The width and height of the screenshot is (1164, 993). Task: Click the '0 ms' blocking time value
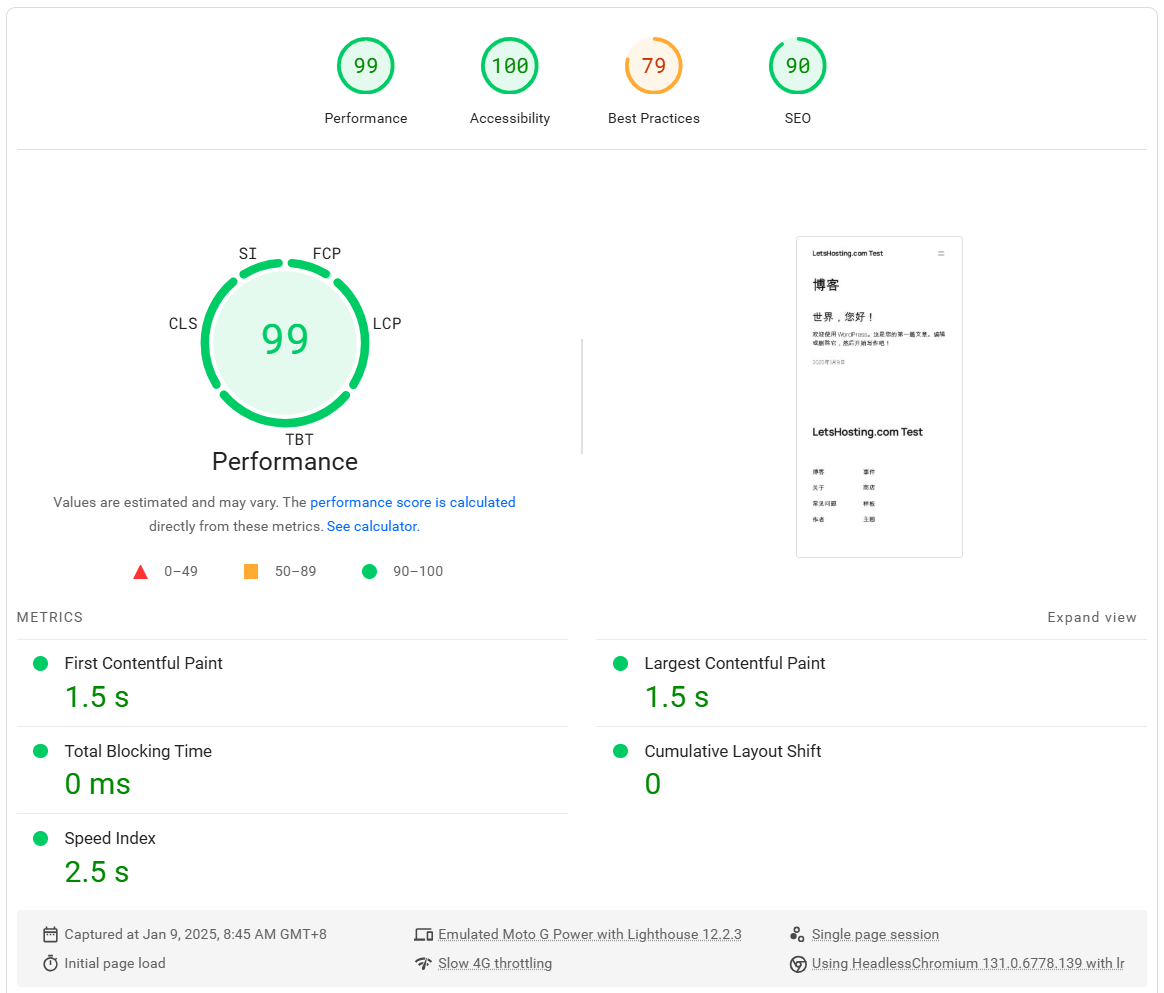pyautogui.click(x=97, y=784)
